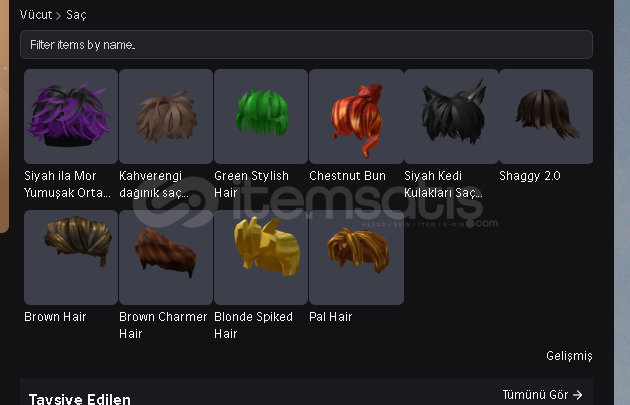Click the breadcrumb chevron after Vücut
The width and height of the screenshot is (630, 405).
click(x=59, y=16)
